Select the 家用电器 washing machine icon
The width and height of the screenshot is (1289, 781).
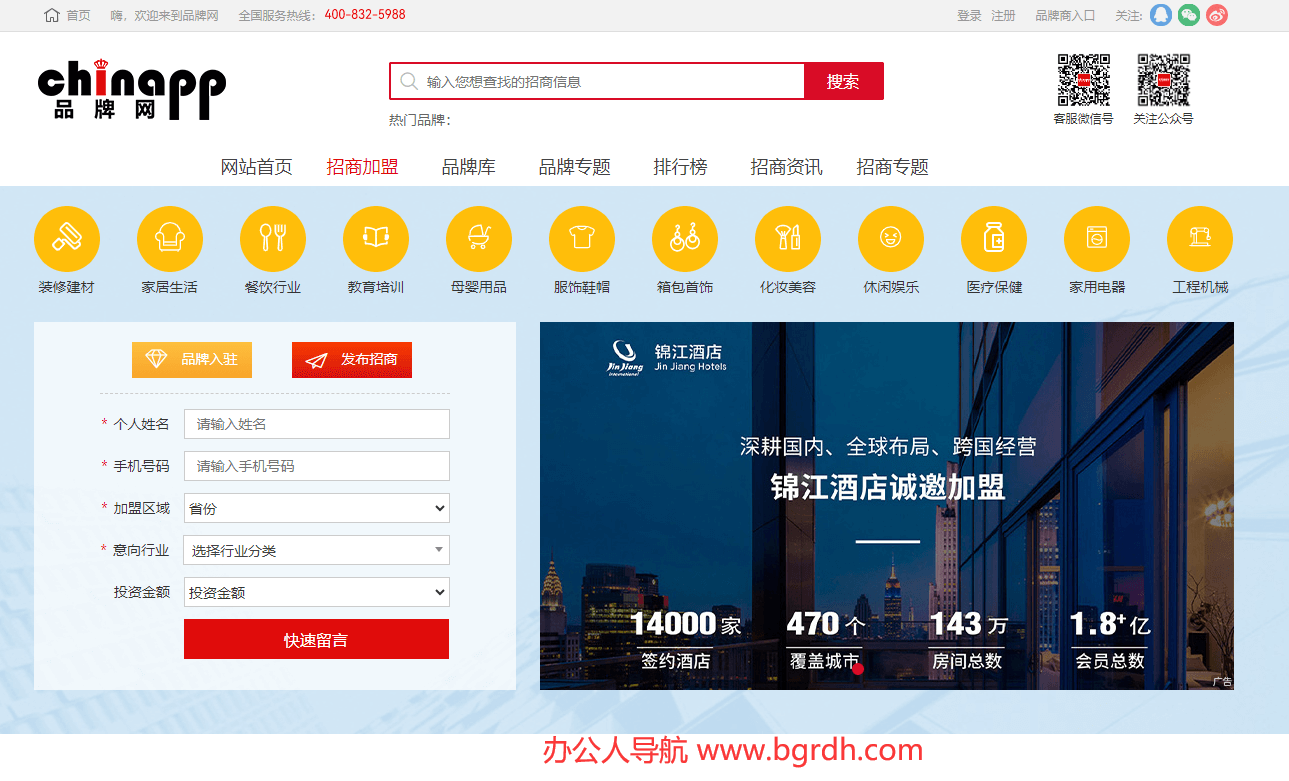click(x=1097, y=239)
